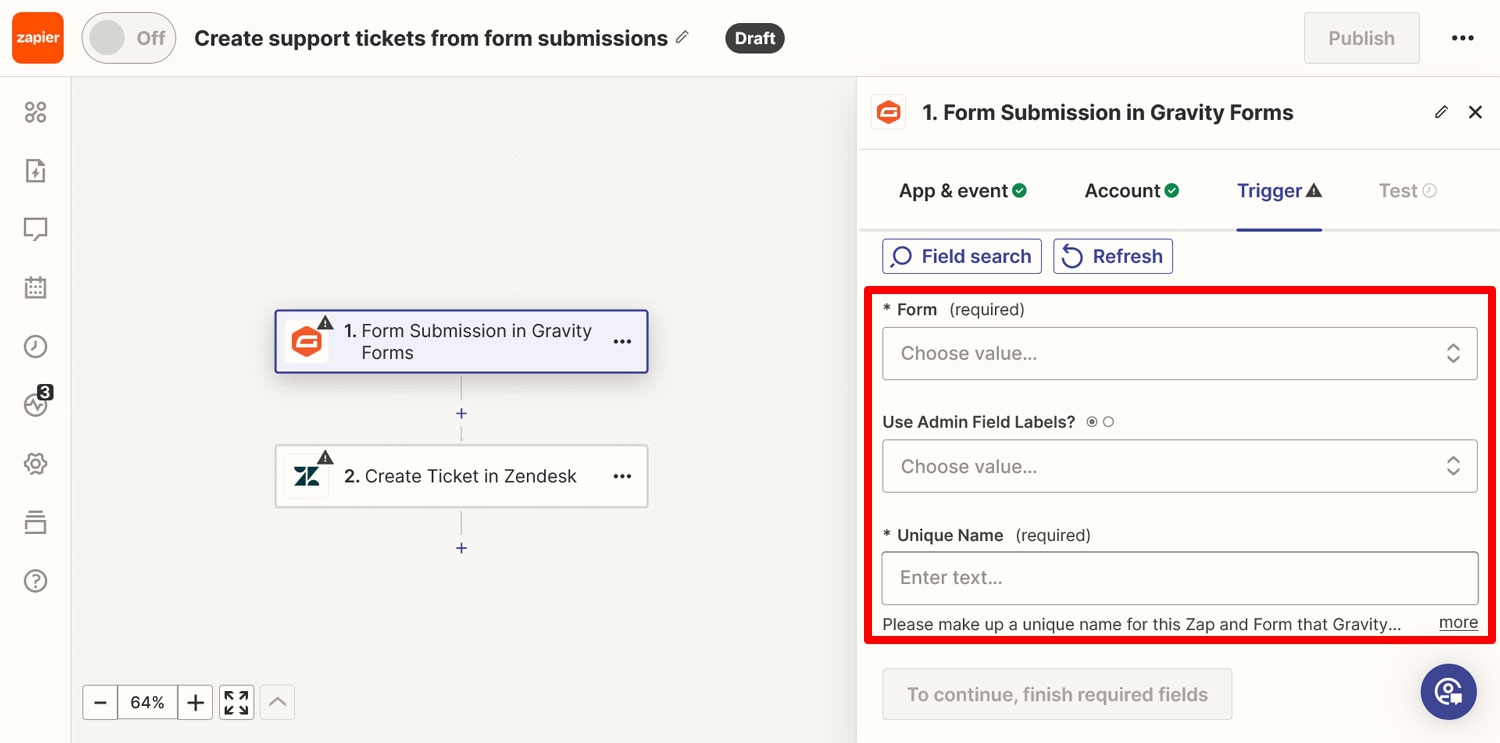
Task: Select the Create Ticket in Zendesk step
Action: (461, 476)
